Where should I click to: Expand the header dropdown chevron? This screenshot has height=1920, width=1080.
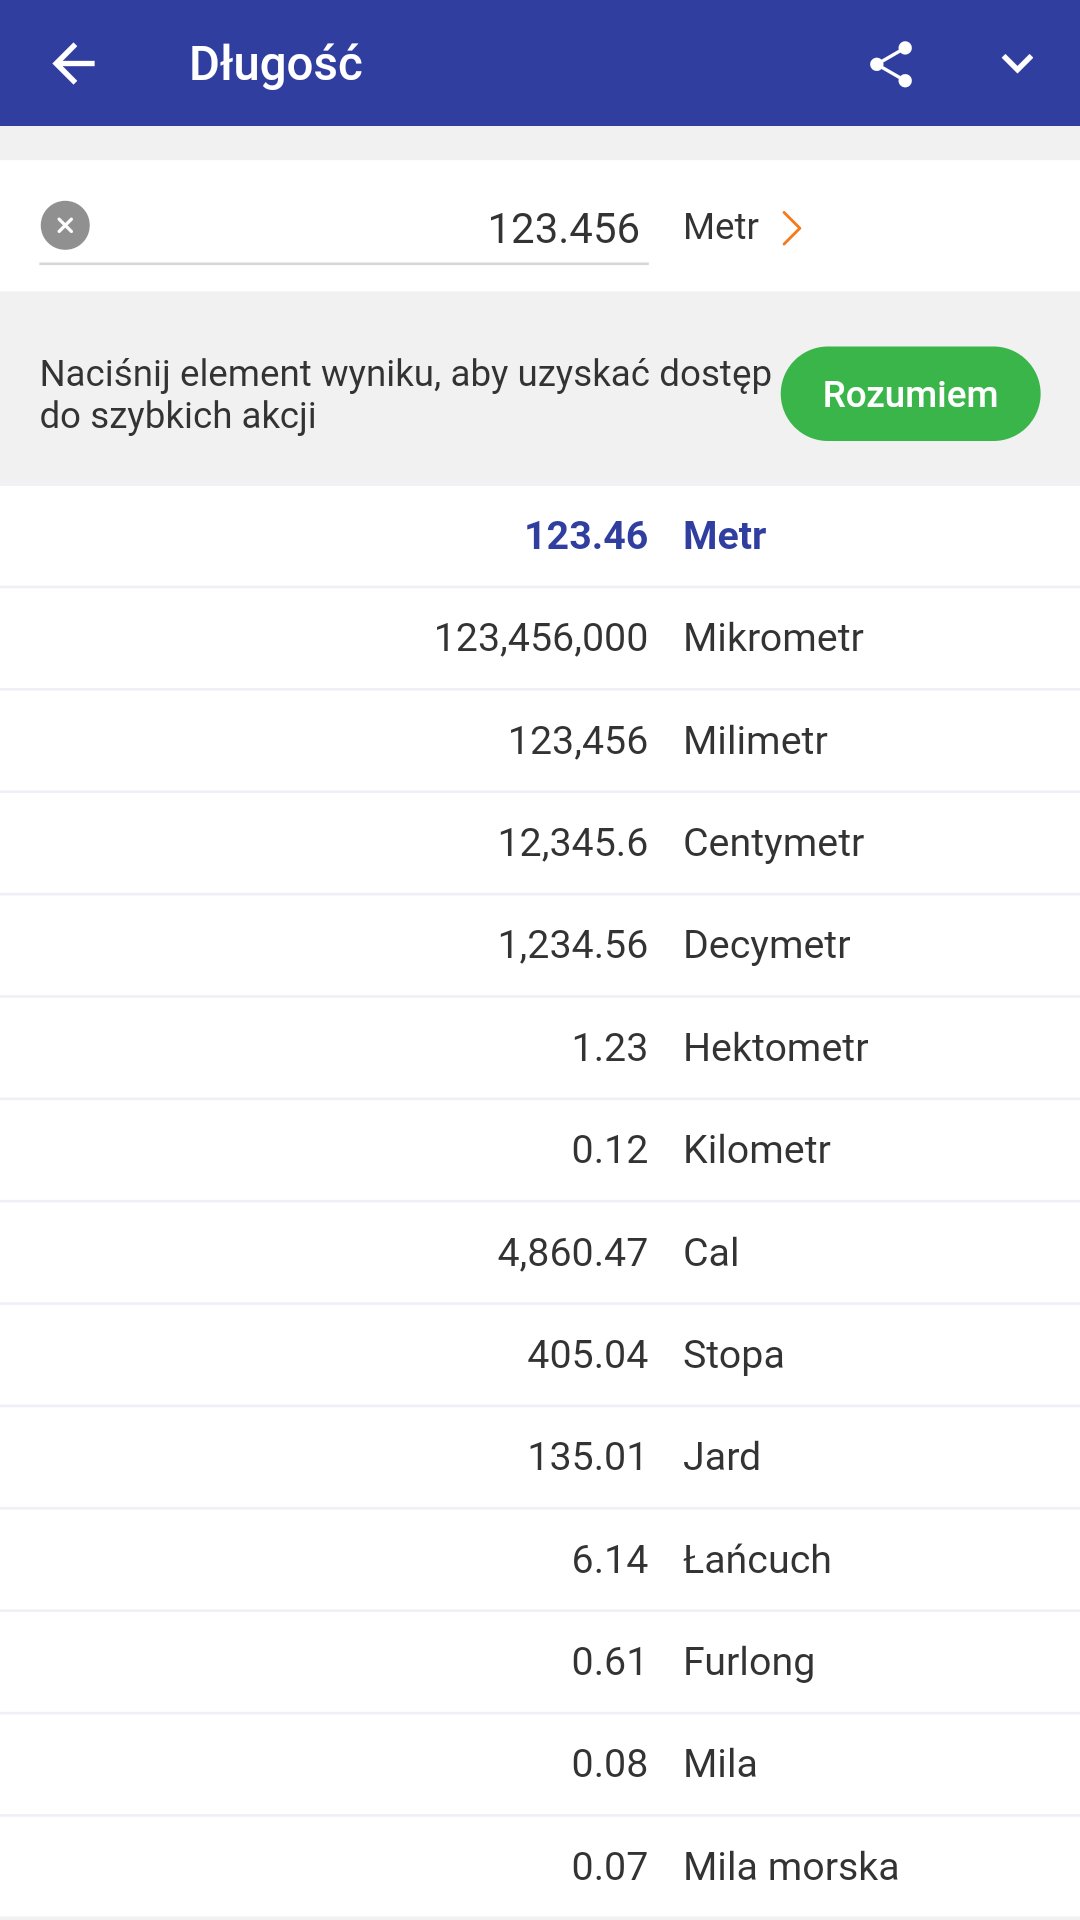[x=1016, y=64]
